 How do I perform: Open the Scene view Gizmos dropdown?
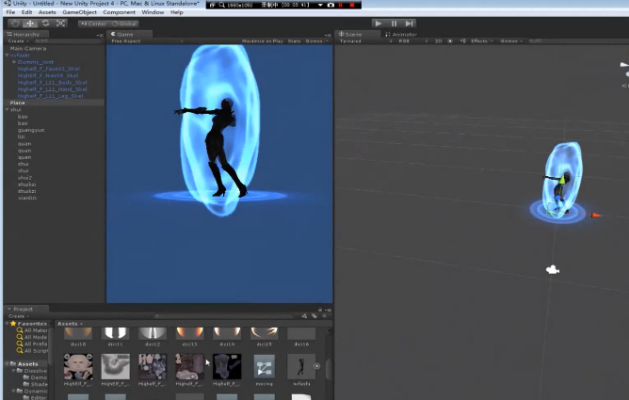point(511,41)
